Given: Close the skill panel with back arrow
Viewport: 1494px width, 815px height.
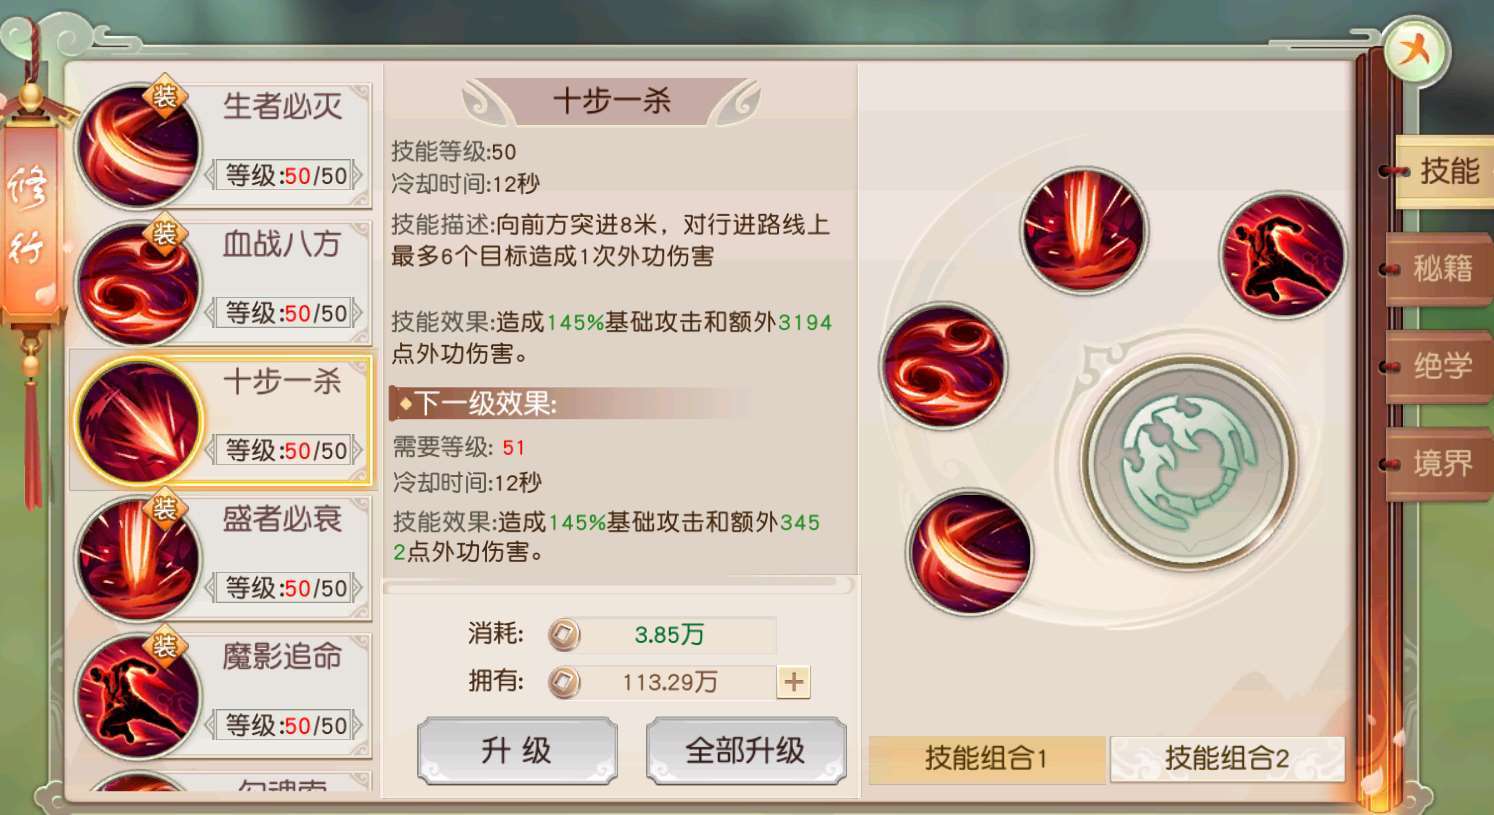Looking at the screenshot, I should coord(1415,50).
